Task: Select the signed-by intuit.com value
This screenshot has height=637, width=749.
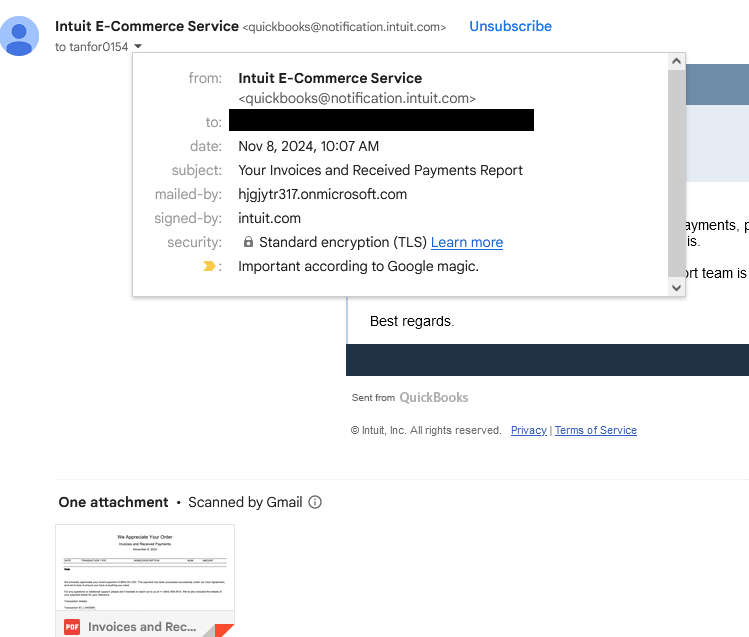Action: (269, 218)
